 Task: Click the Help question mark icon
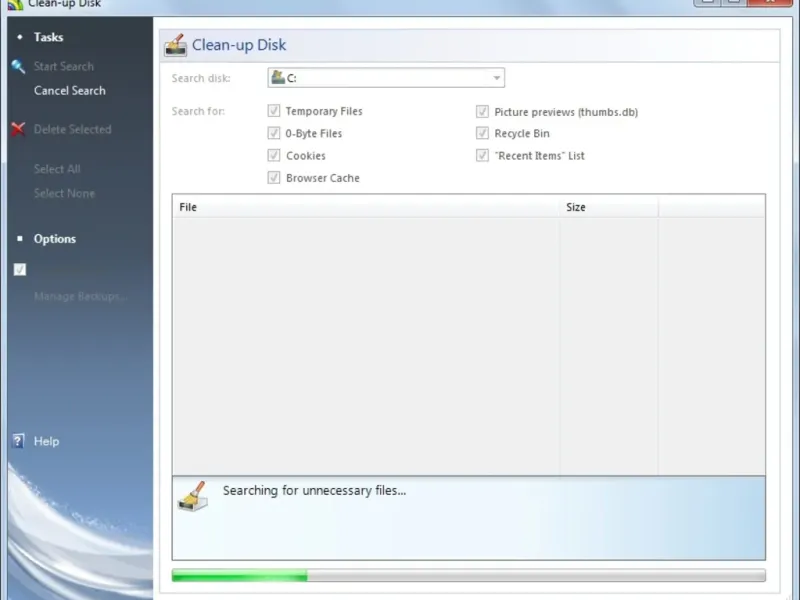click(x=18, y=441)
